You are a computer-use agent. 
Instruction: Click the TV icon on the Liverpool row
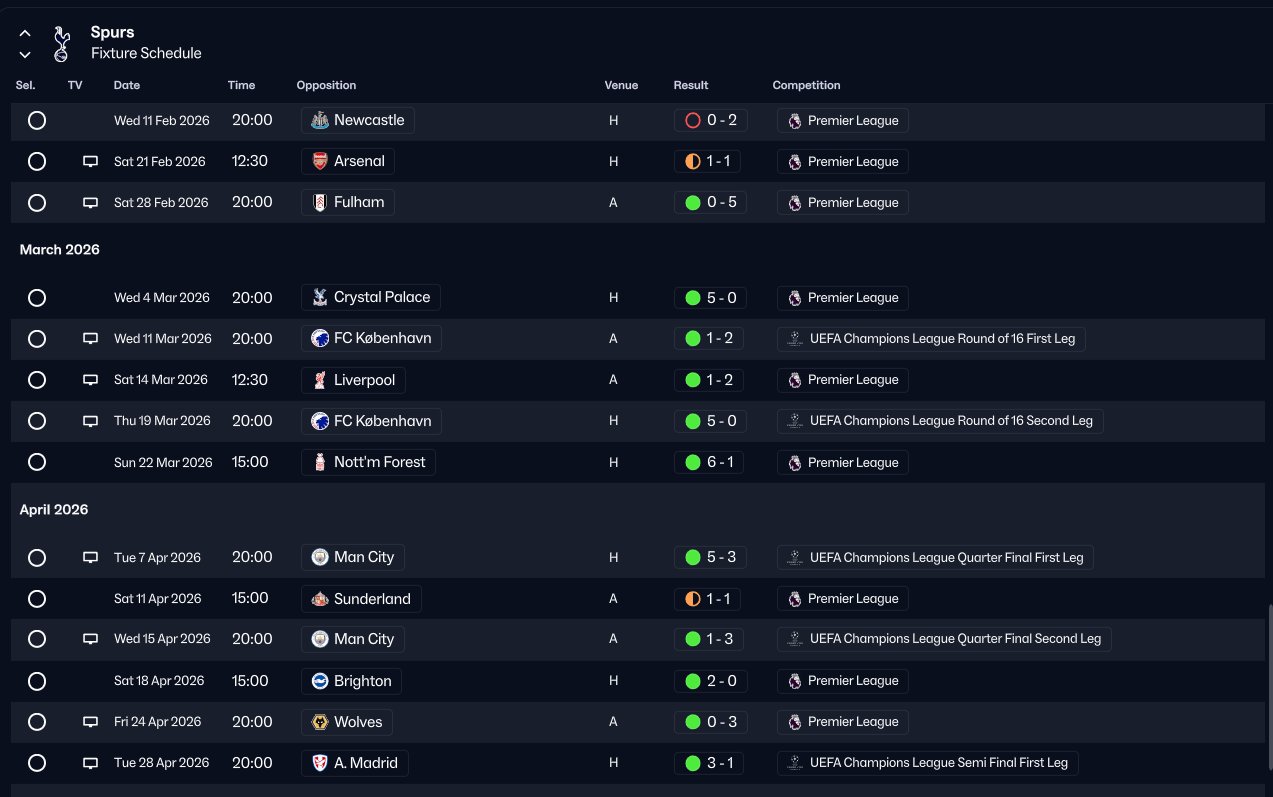90,380
